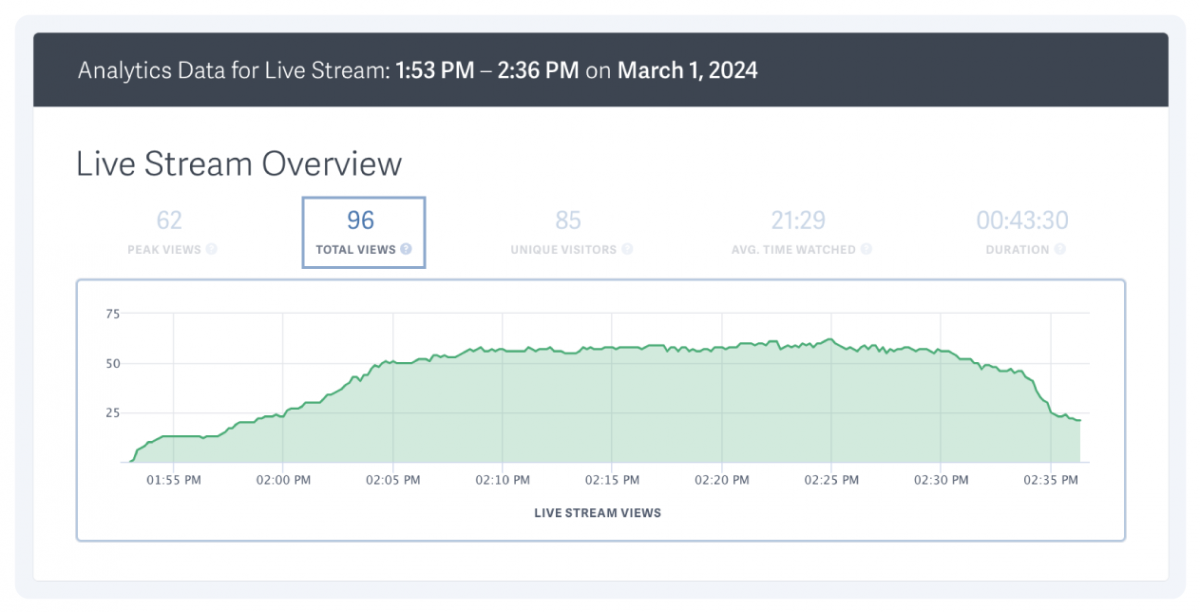Click the 02:10 PM axis label

pyautogui.click(x=502, y=480)
